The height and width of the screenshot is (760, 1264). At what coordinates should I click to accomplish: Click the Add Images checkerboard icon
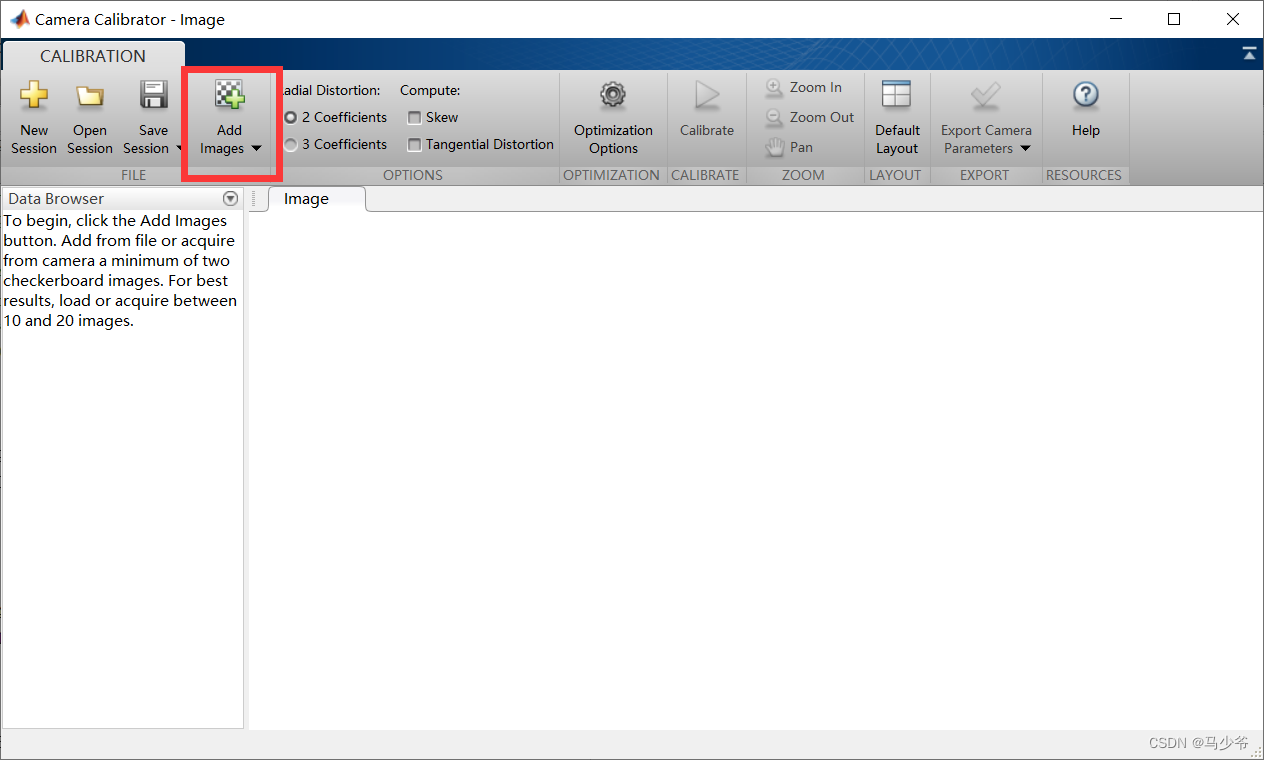230,95
